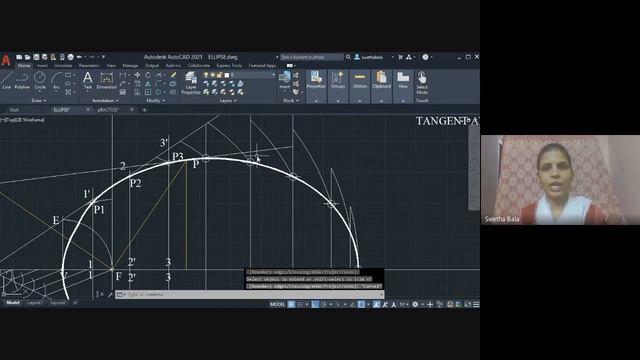The width and height of the screenshot is (640, 360).
Task: Click the keyword search field in title bar
Action: (312, 57)
